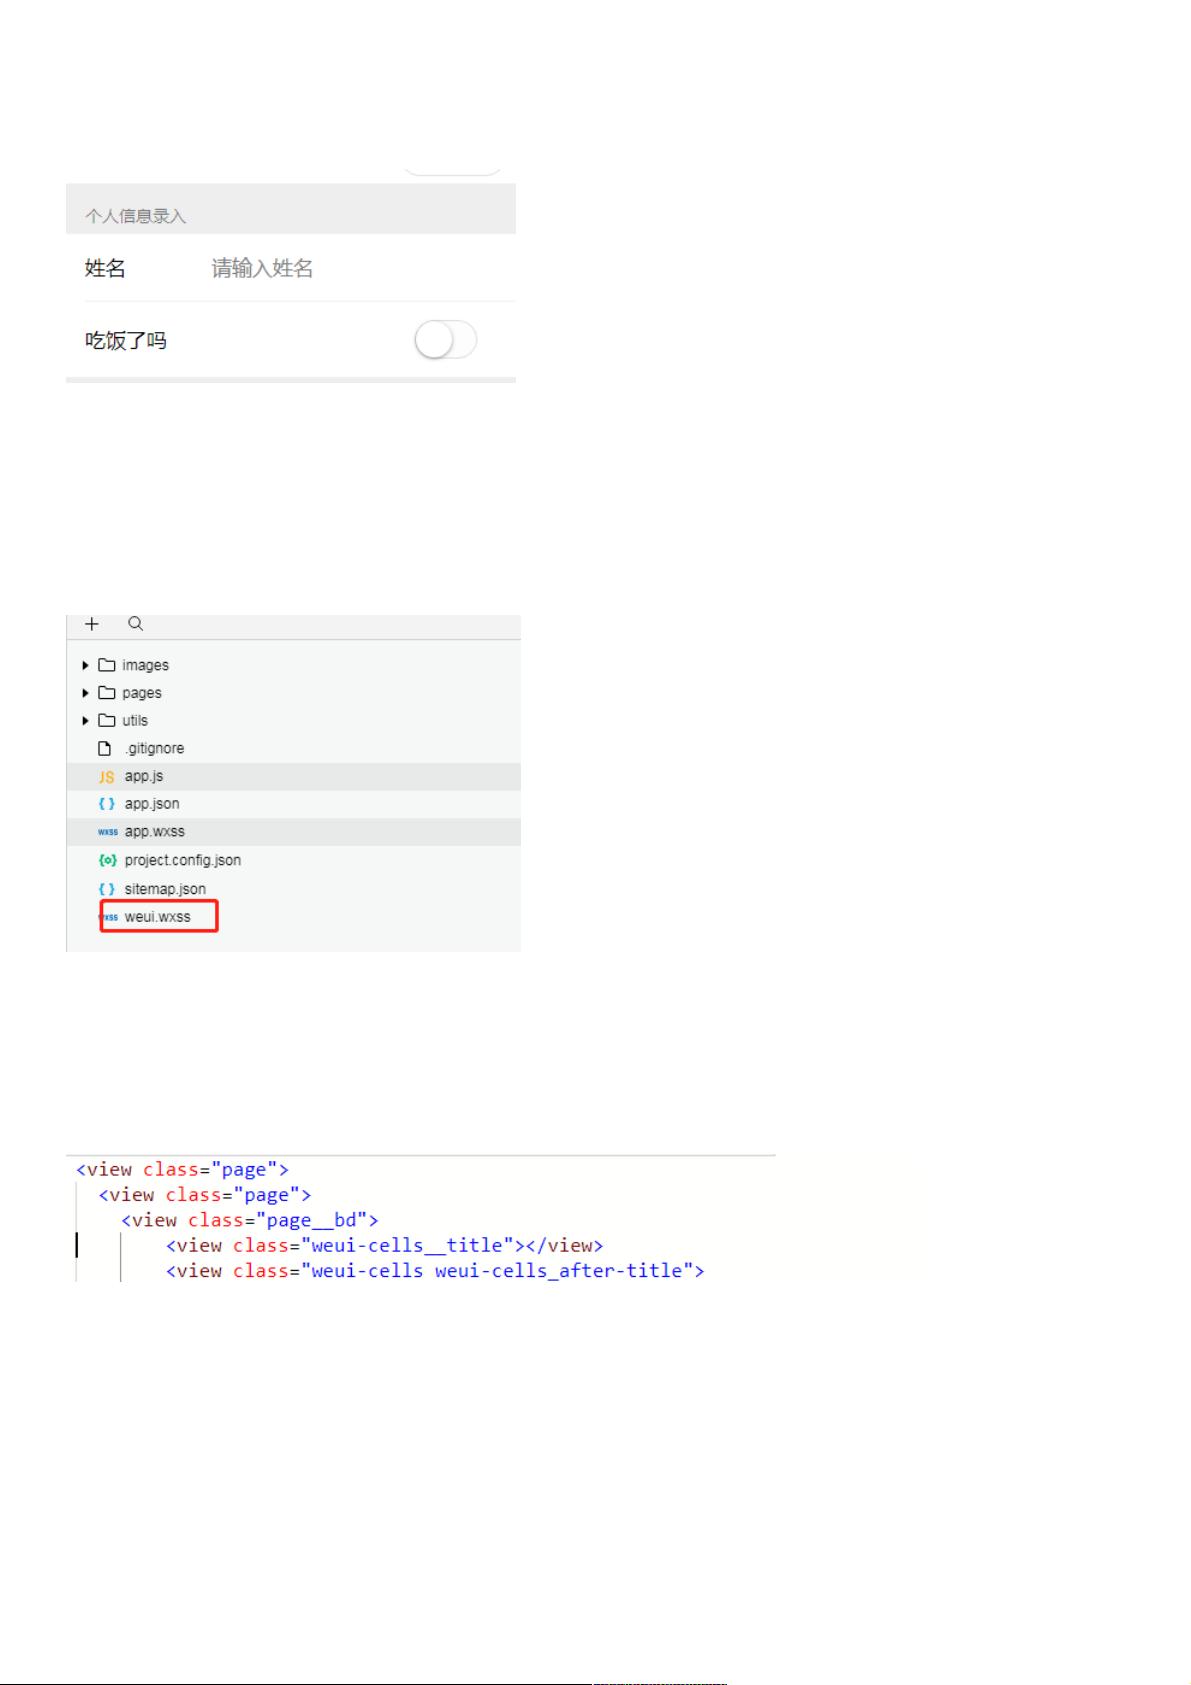Click the JS icon beside app.js
The image size is (1191, 1685).
coord(106,777)
